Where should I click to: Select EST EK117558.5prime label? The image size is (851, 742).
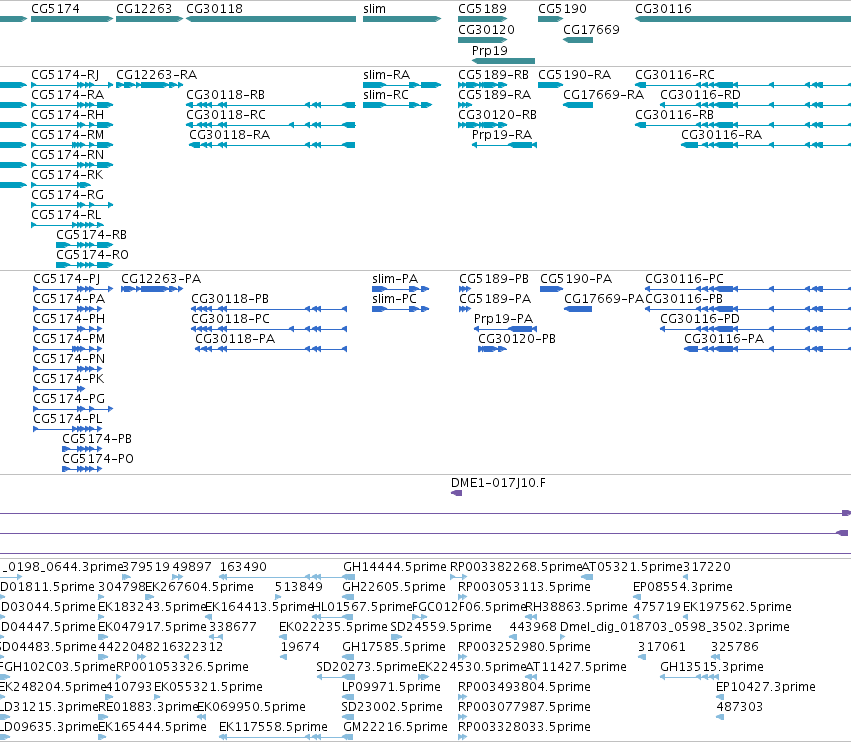(x=273, y=726)
